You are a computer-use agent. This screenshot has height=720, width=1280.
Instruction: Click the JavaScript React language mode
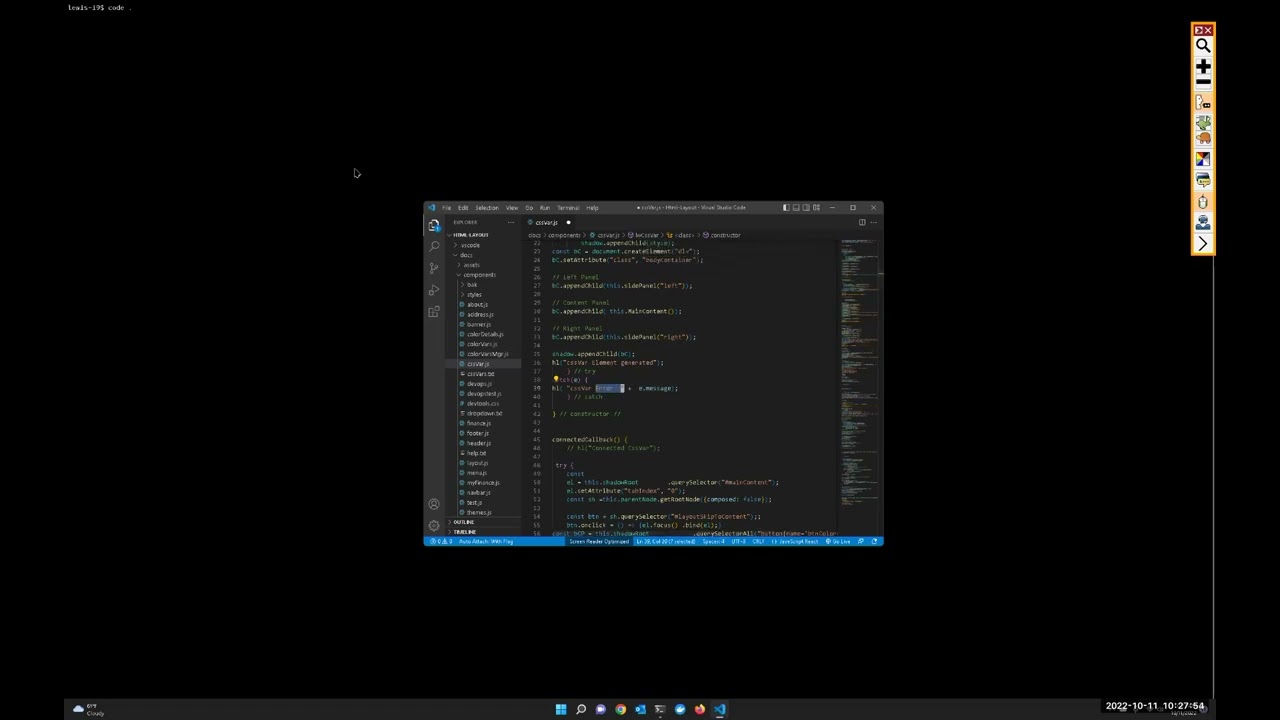pyautogui.click(x=795, y=542)
